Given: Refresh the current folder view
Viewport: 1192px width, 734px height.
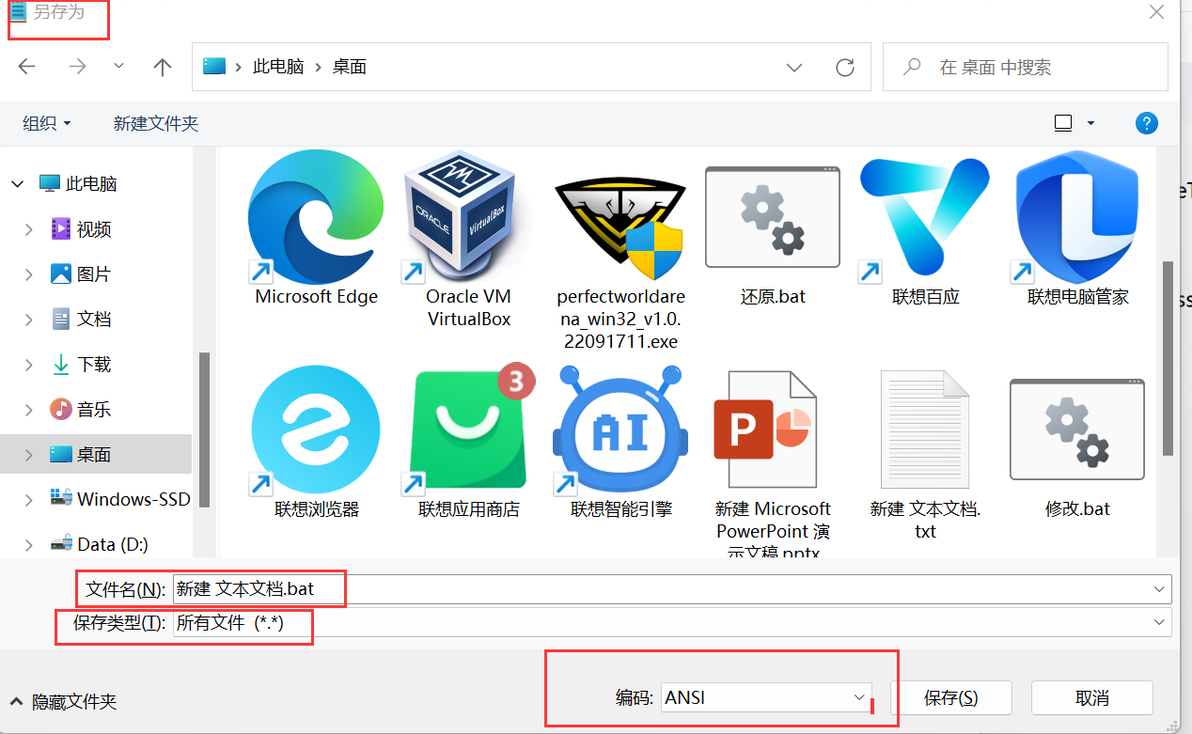Looking at the screenshot, I should (x=845, y=68).
